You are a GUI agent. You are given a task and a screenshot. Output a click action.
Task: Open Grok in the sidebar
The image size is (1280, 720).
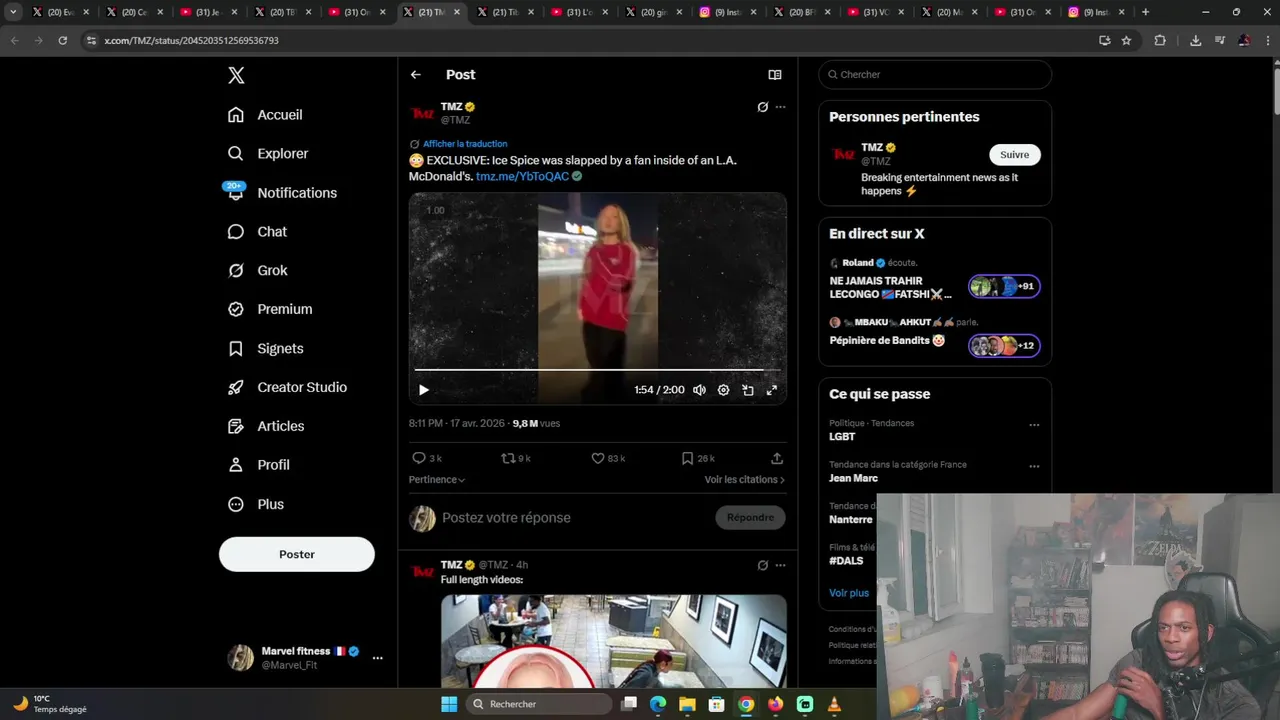(x=257, y=271)
